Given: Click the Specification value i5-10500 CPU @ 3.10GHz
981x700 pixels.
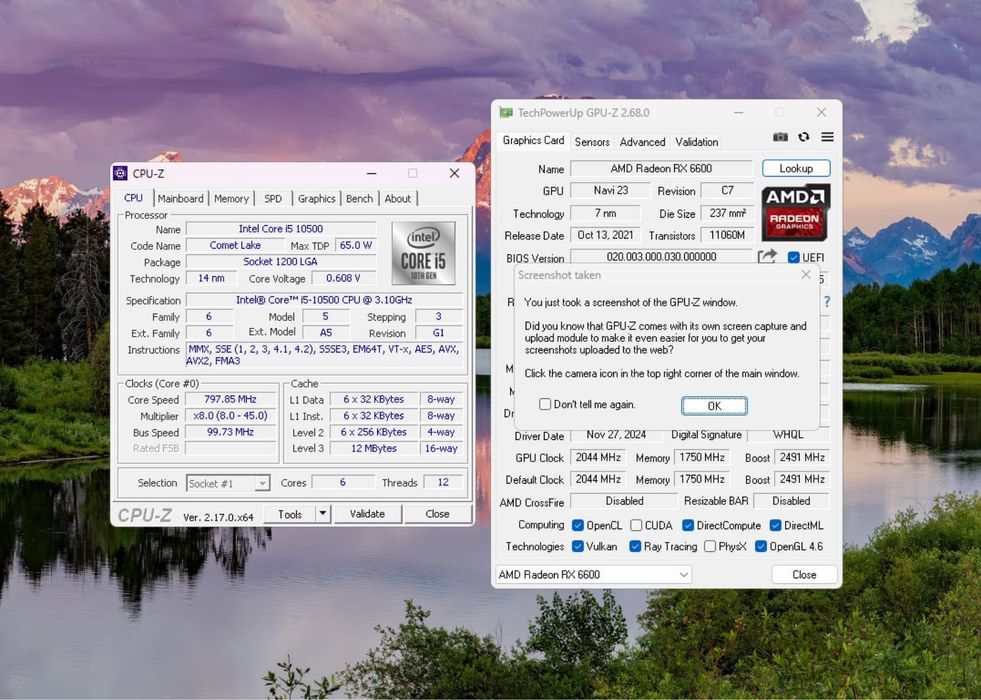Looking at the screenshot, I should [324, 300].
